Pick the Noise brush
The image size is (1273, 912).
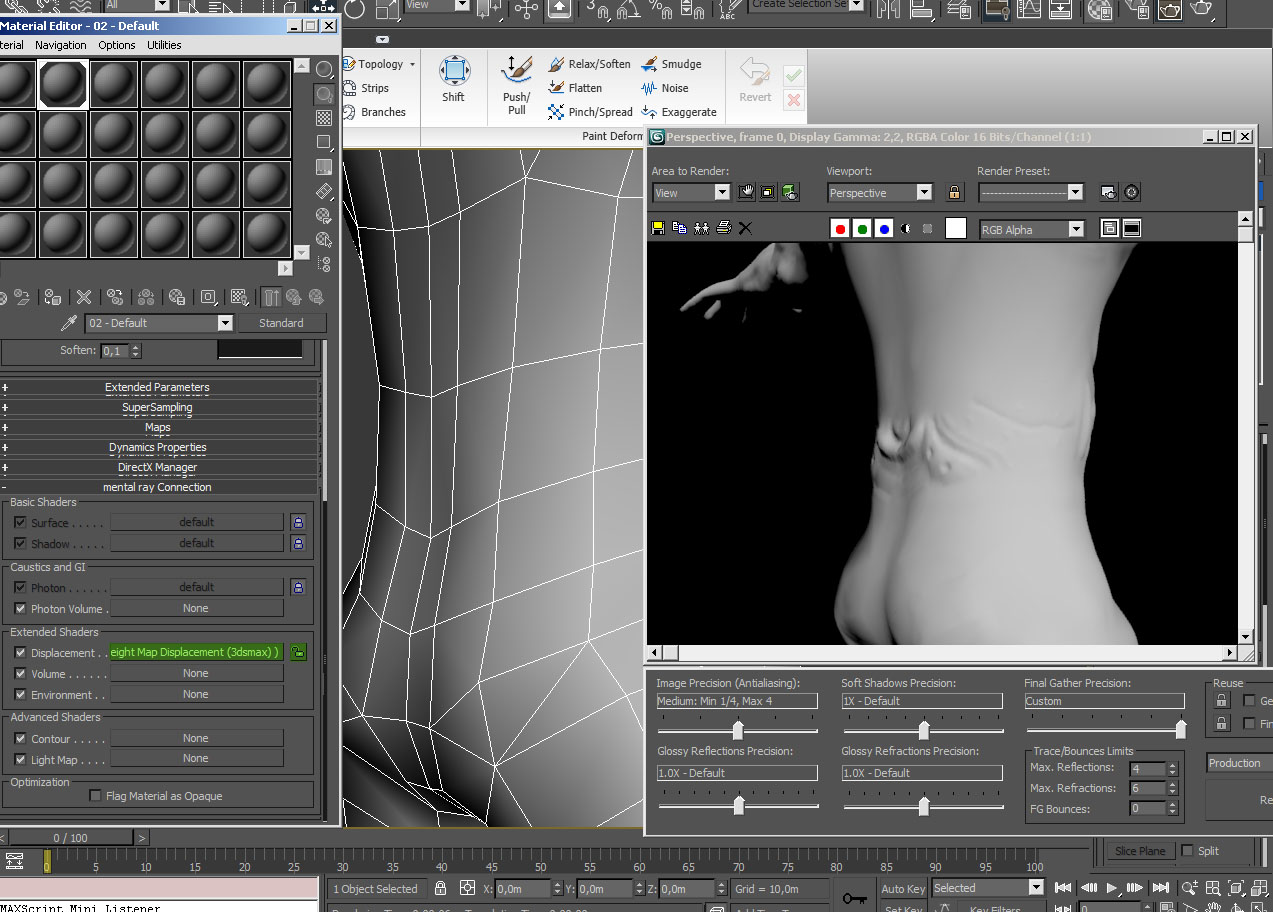(665, 88)
